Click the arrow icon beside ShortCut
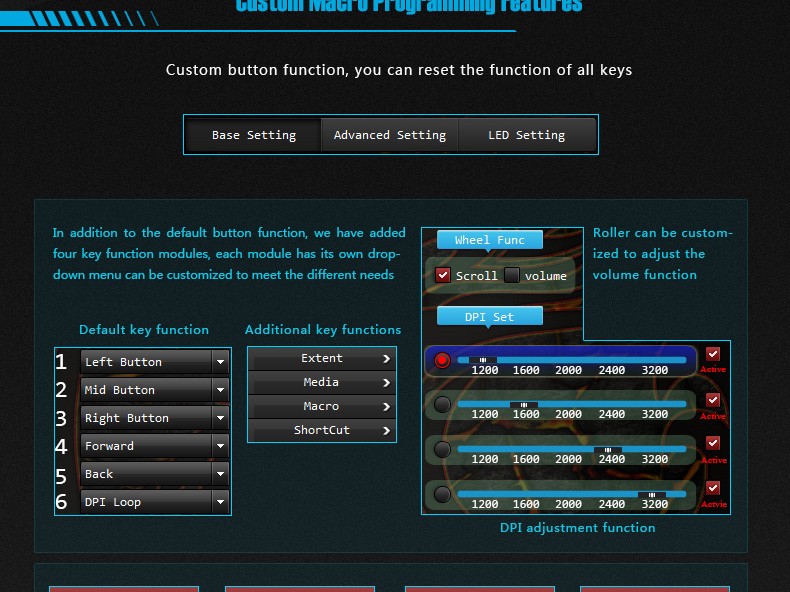The image size is (790, 592). pyautogui.click(x=386, y=431)
